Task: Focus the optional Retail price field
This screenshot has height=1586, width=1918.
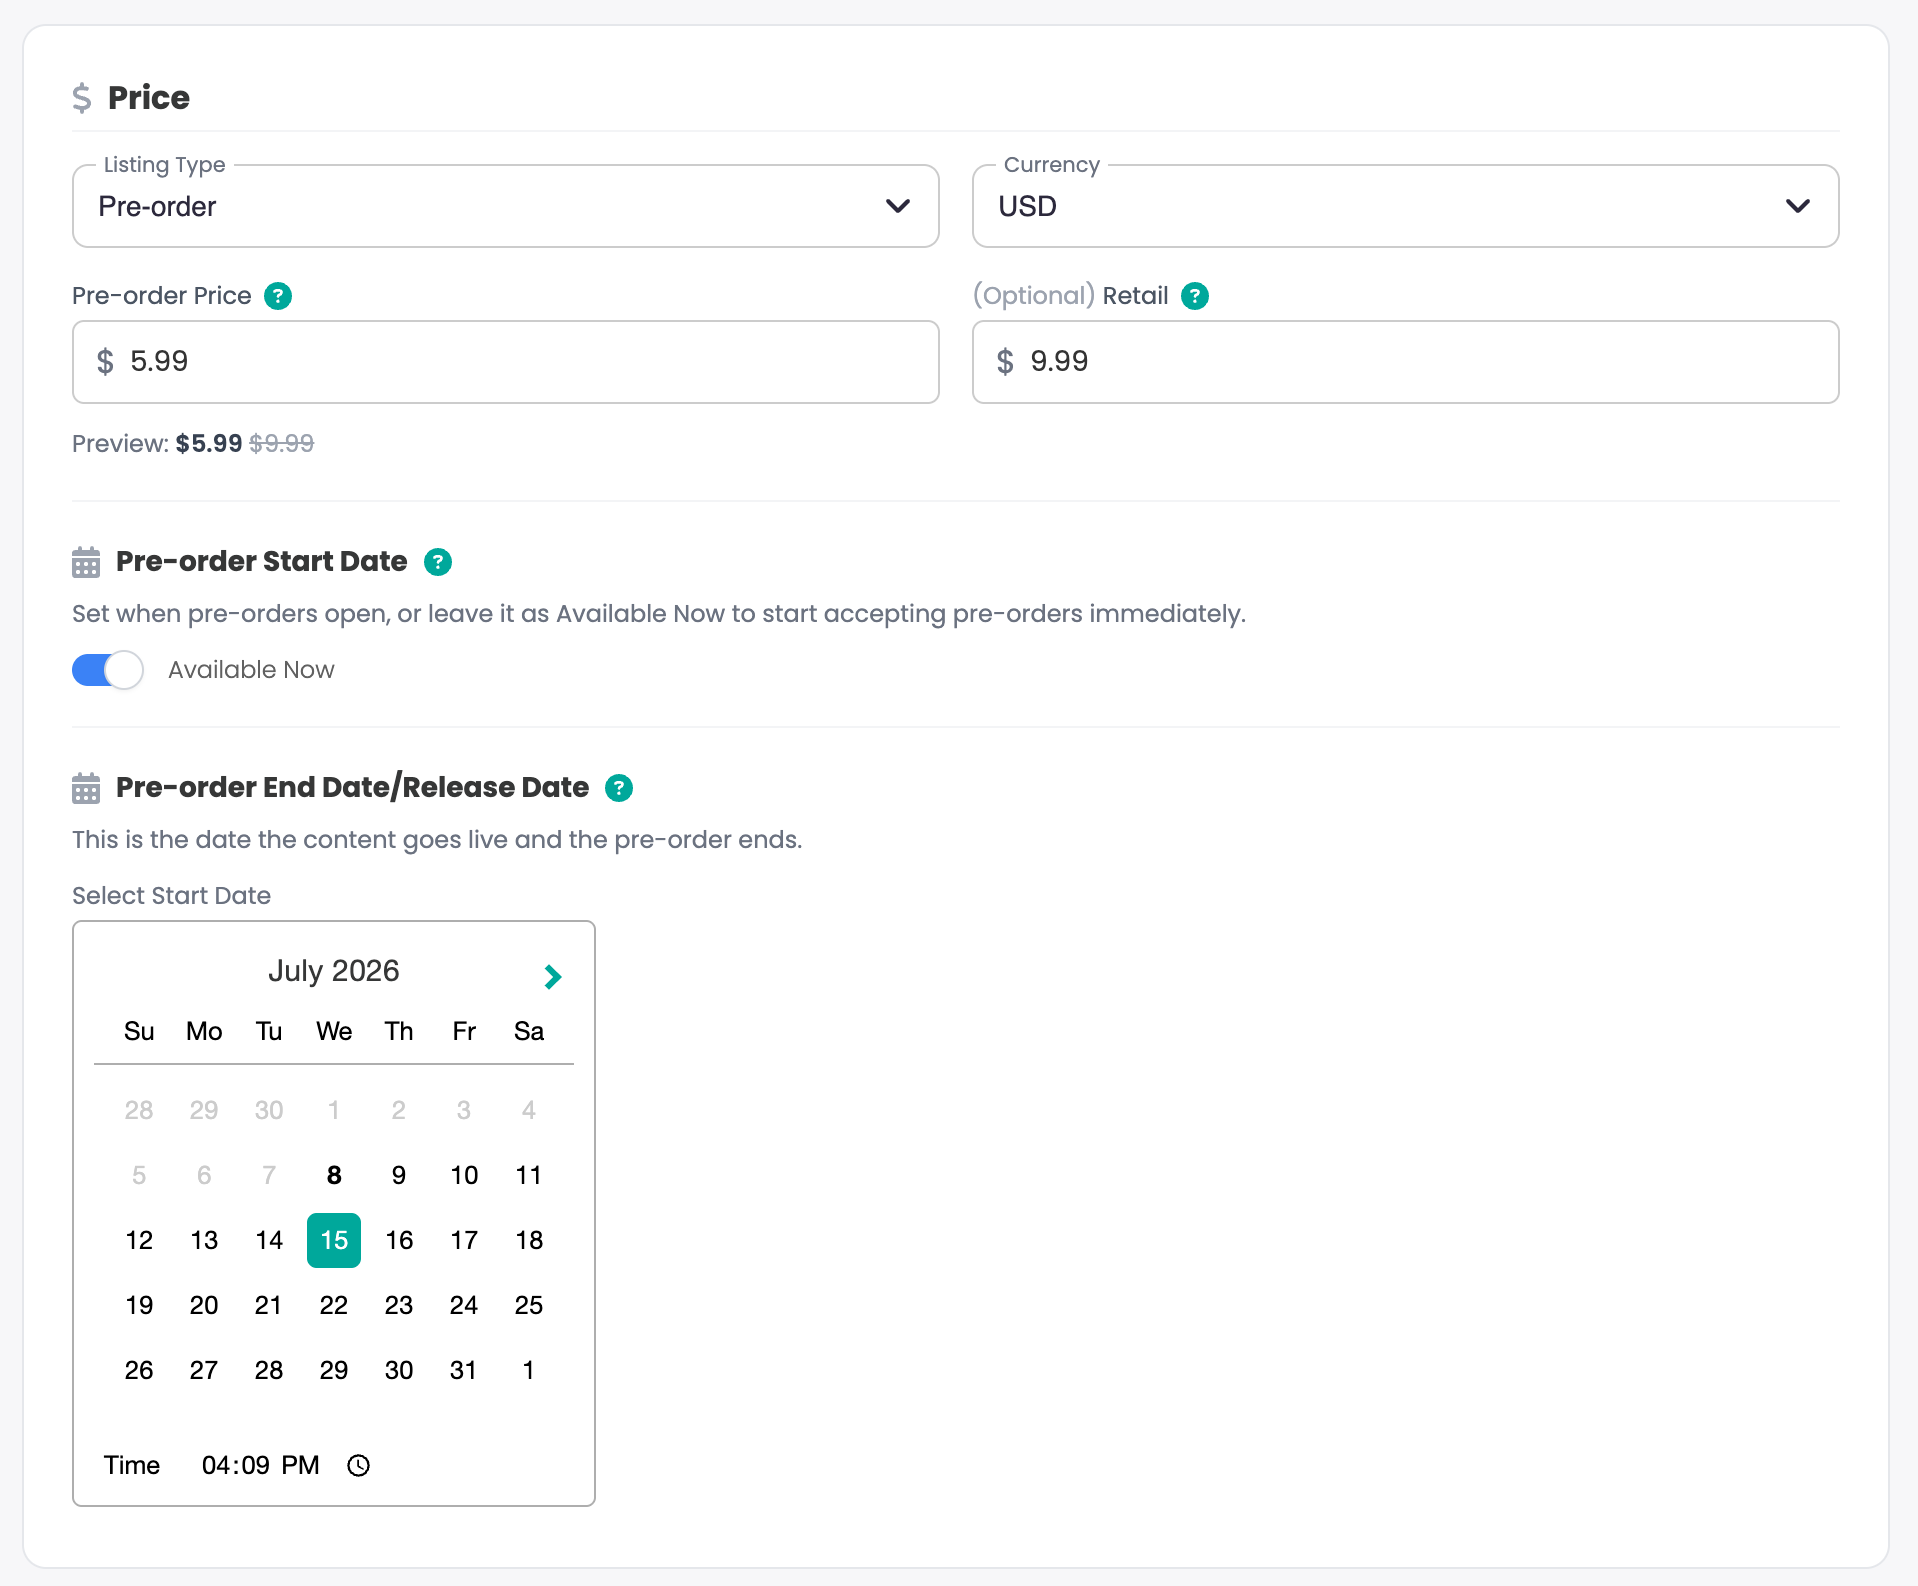Action: [x=1405, y=362]
